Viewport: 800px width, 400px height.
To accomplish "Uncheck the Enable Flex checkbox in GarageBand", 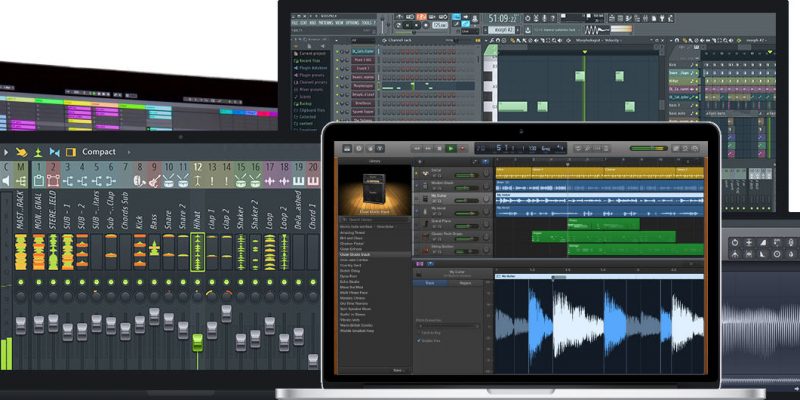I will click(x=419, y=340).
